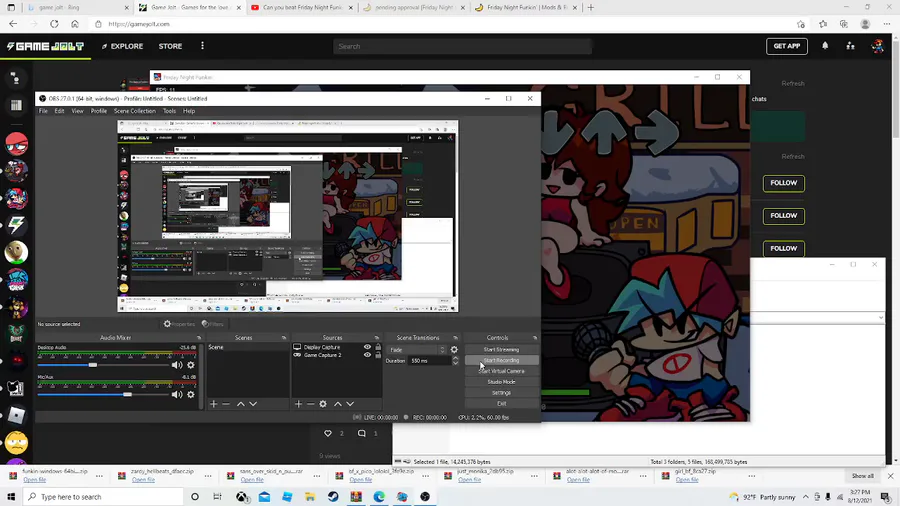Remove selected source with minus icon

(x=311, y=404)
